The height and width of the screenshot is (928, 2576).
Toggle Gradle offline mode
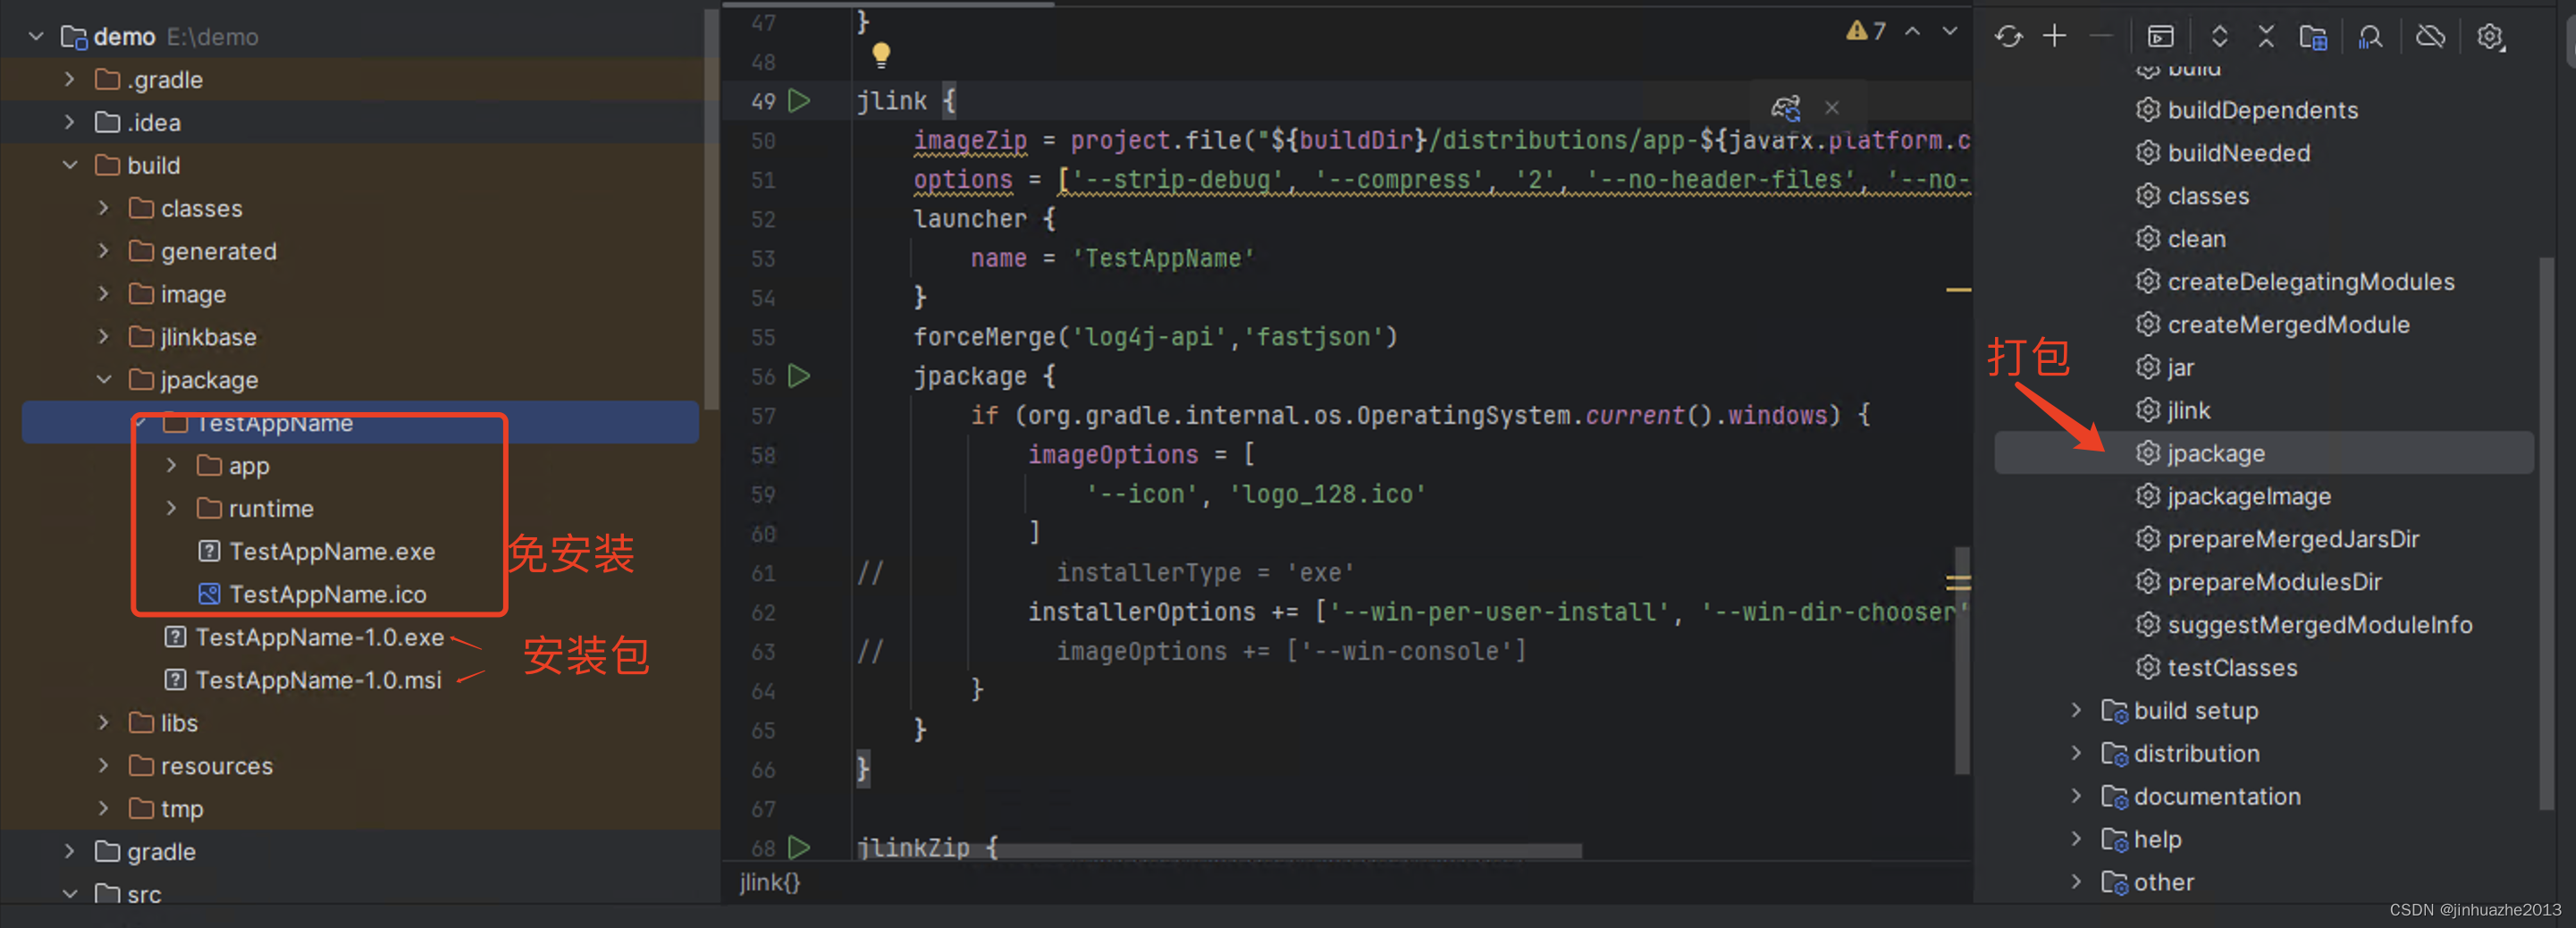pos(2429,37)
